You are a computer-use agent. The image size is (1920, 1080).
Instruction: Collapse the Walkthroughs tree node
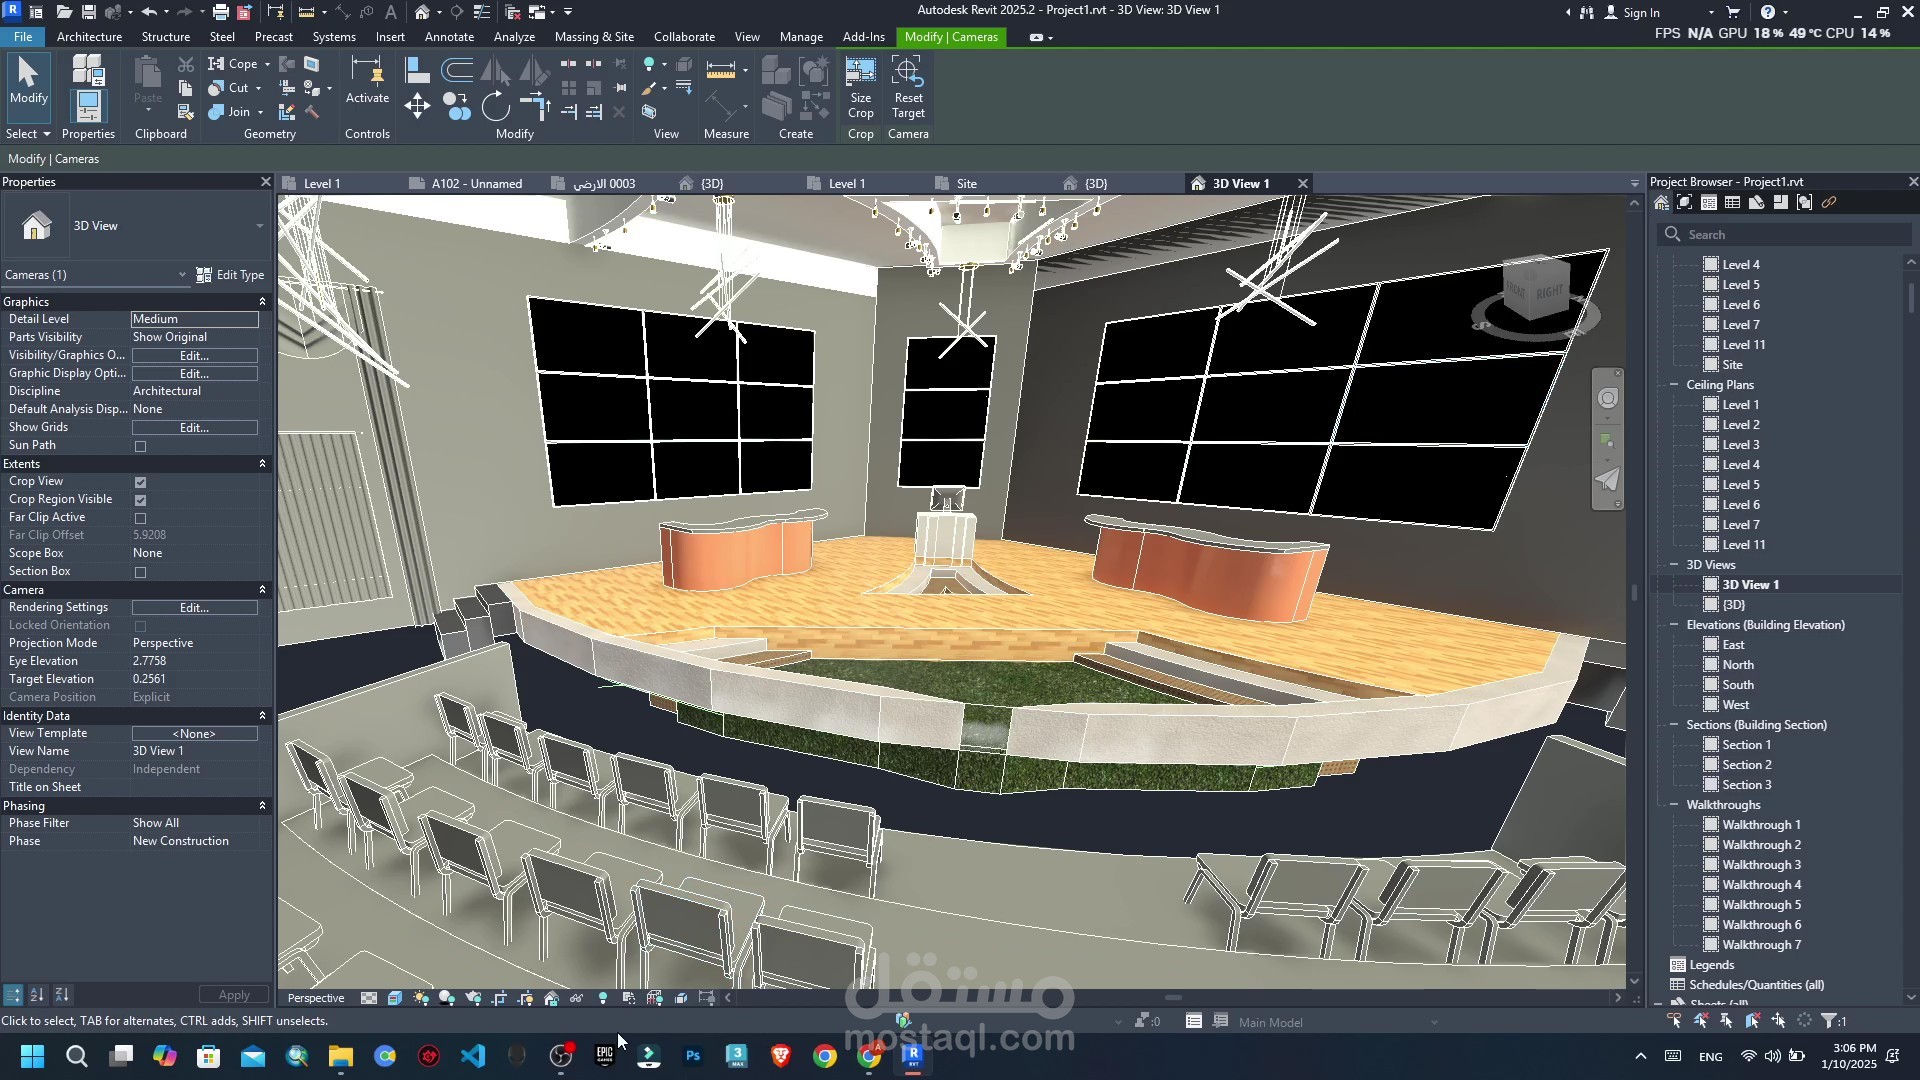(1674, 805)
